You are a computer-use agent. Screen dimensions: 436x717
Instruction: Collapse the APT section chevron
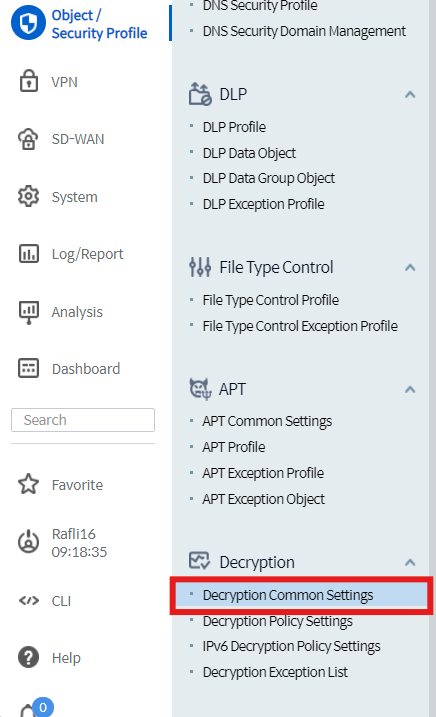coord(410,390)
